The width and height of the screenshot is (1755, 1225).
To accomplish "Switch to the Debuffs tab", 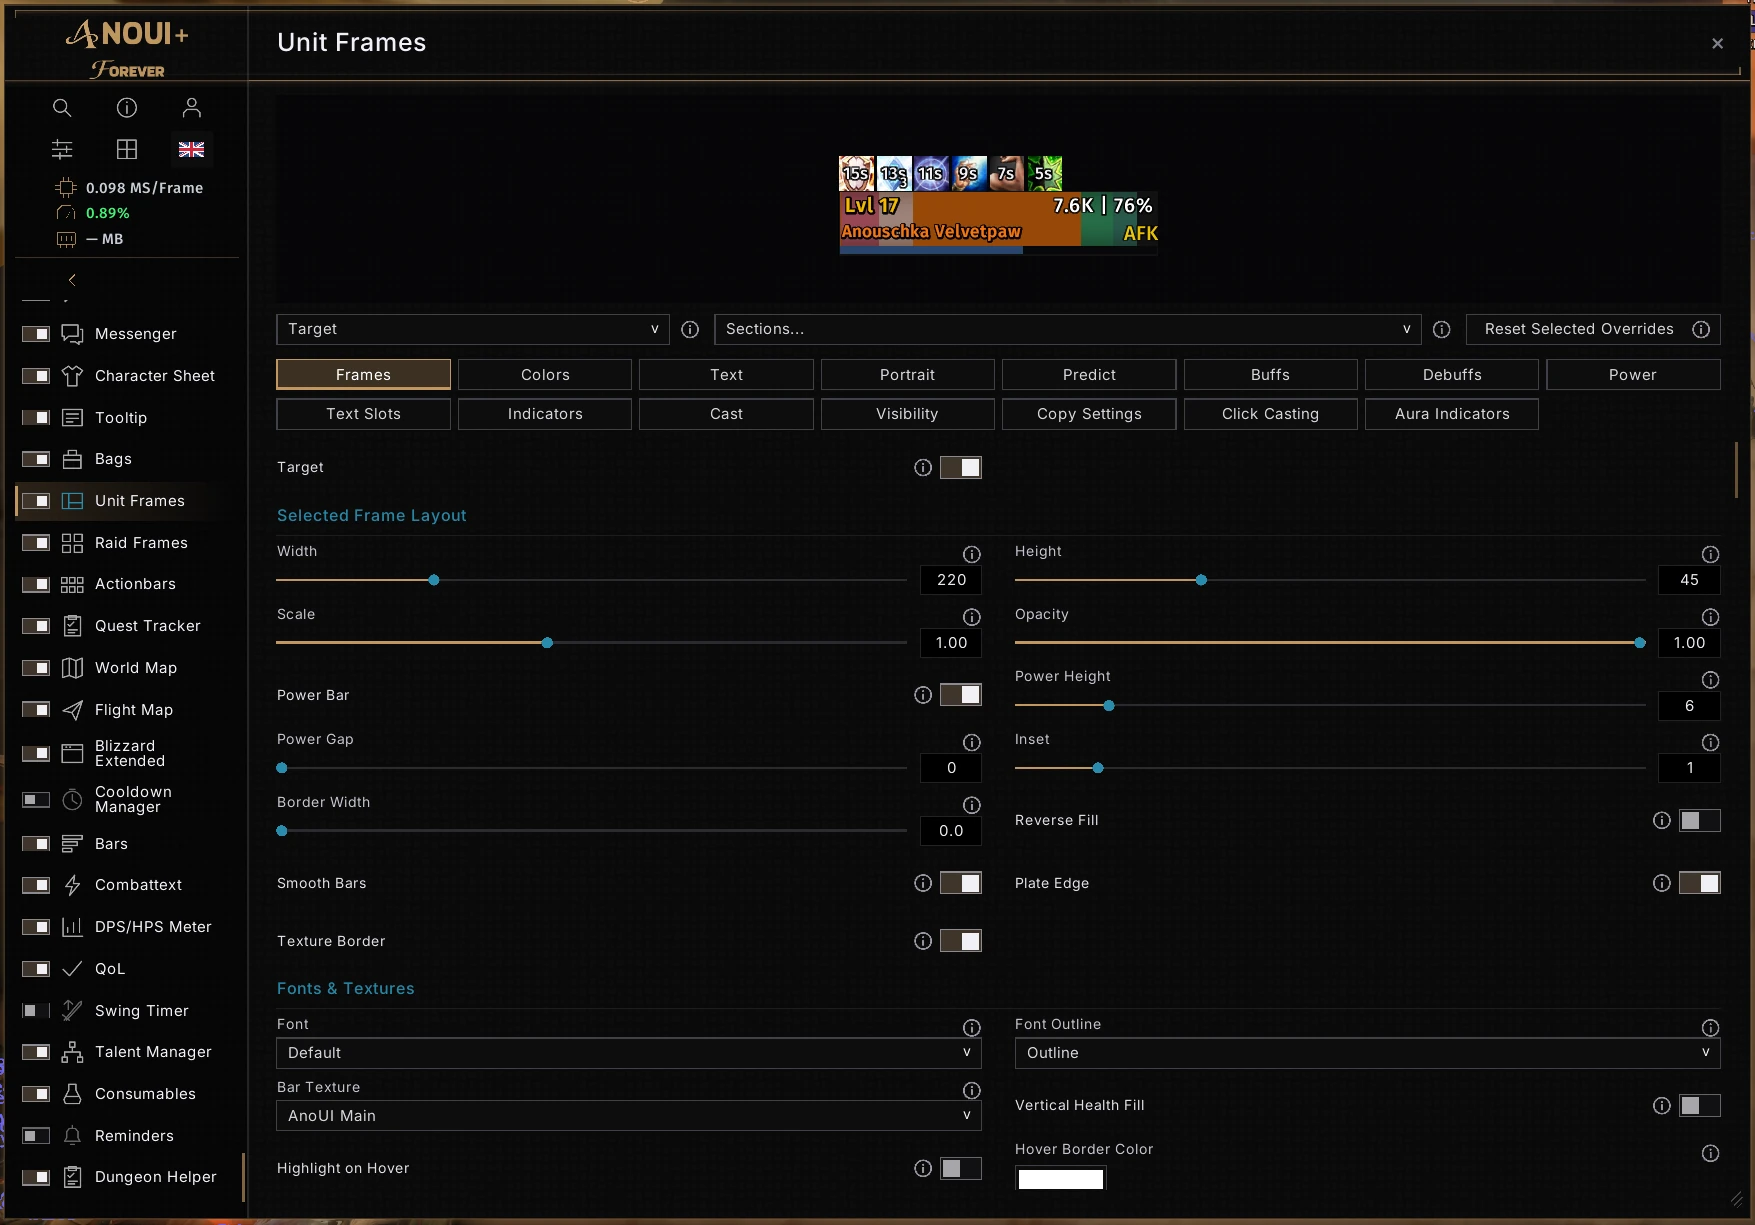I will pos(1452,375).
